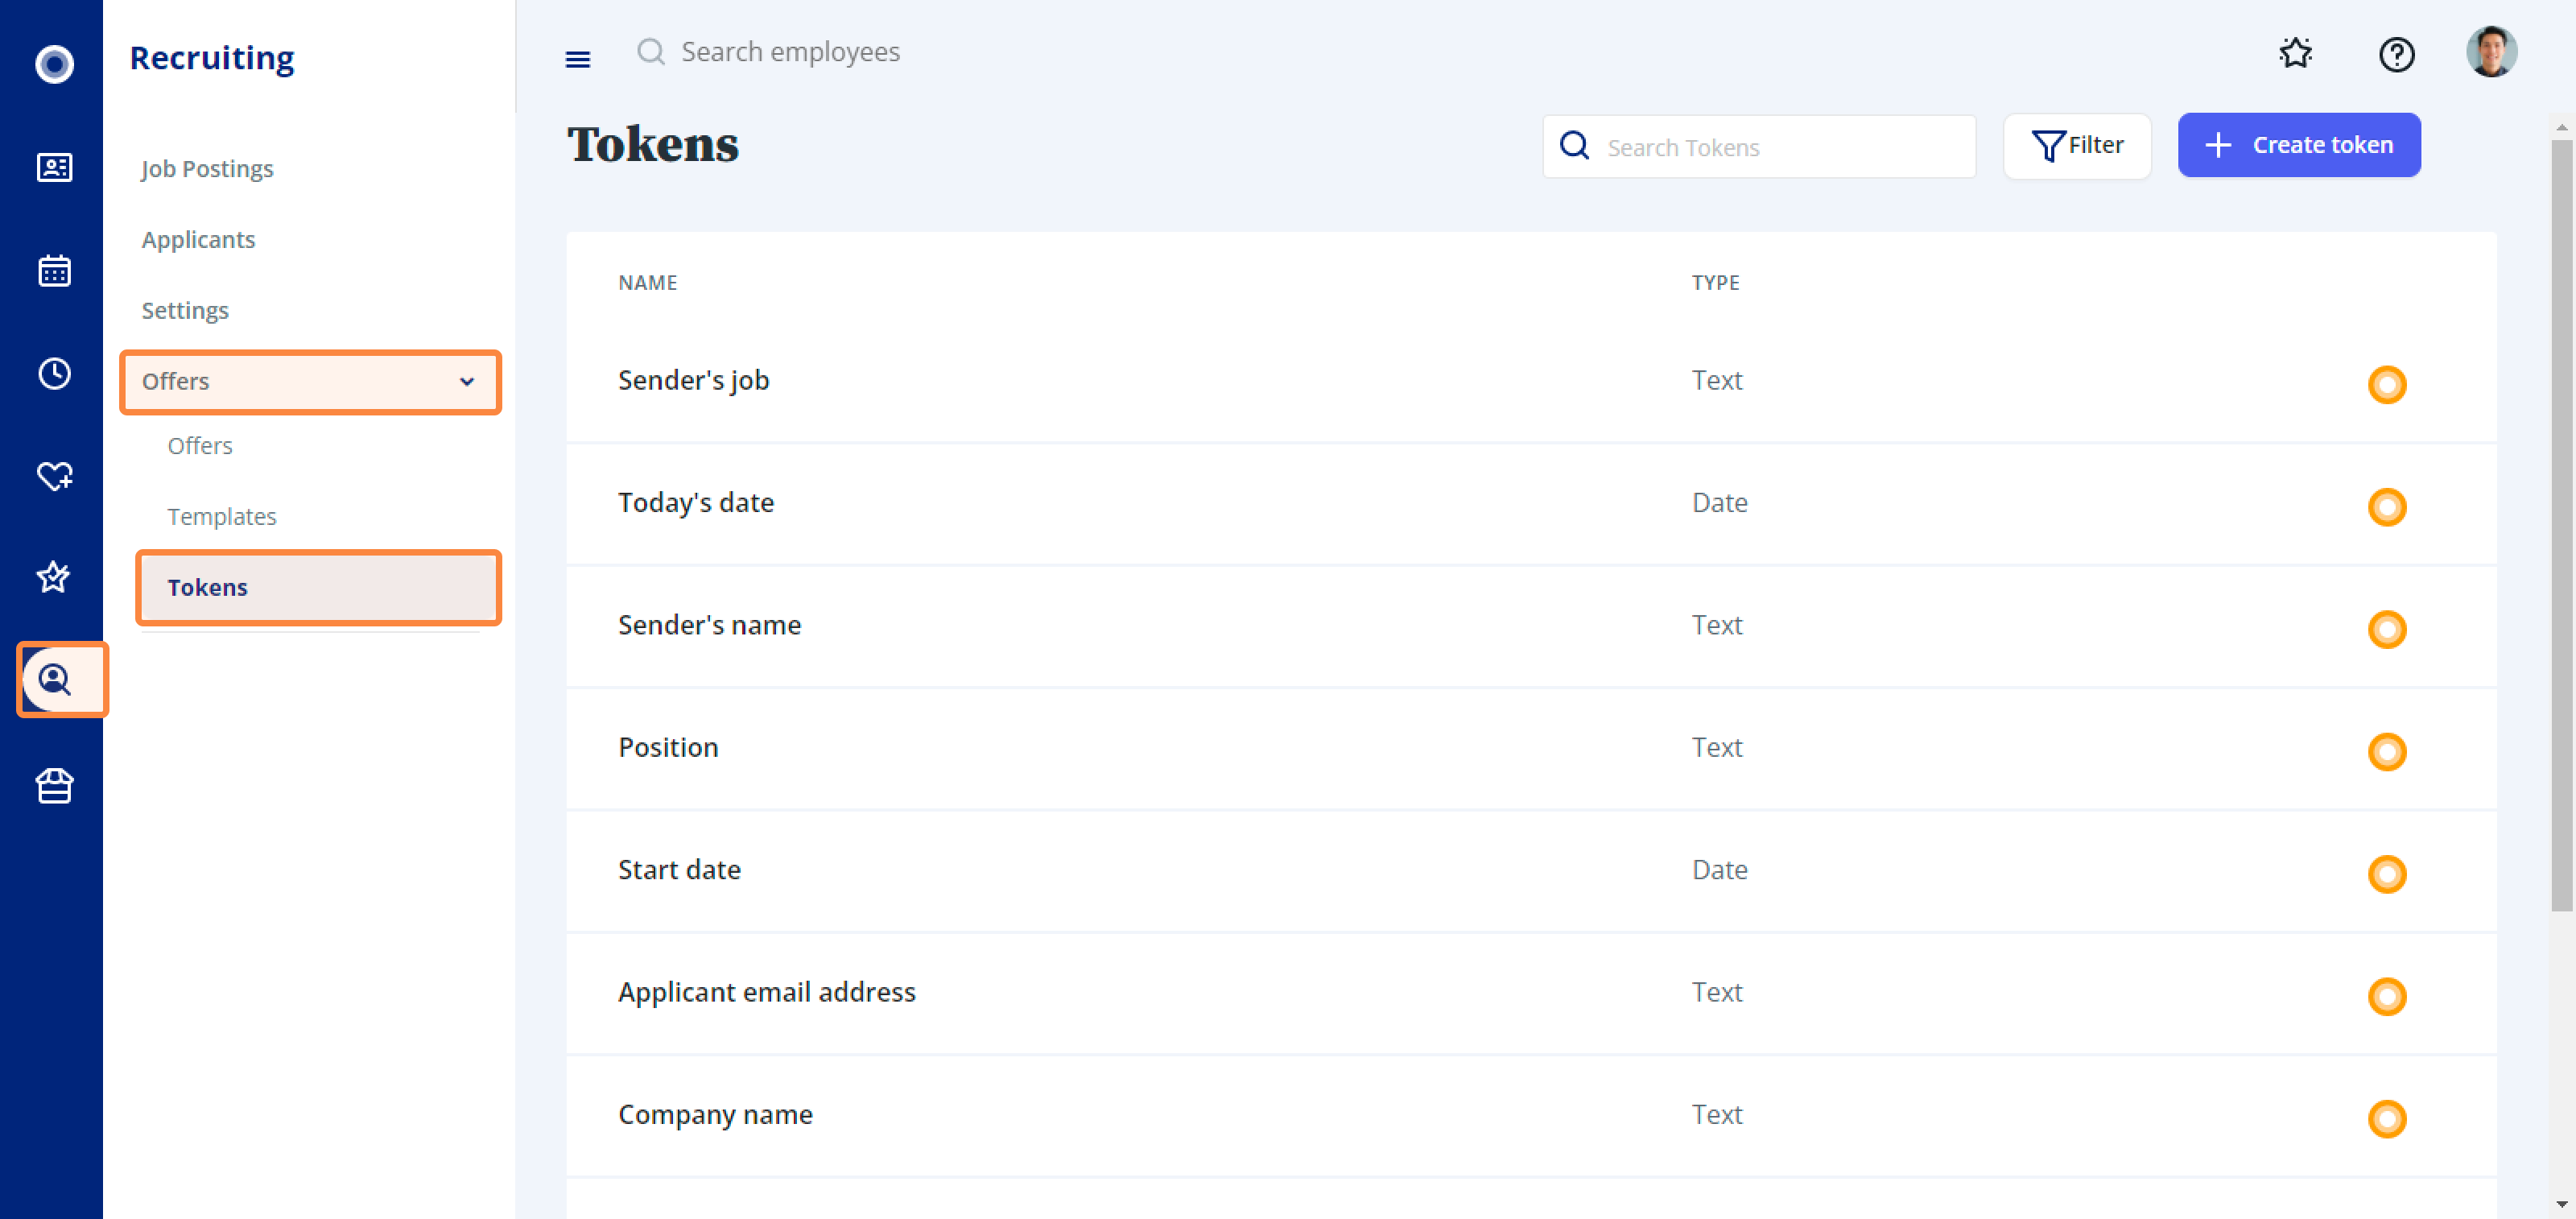2576x1219 pixels.
Task: Click the orange circle for Start date
Action: coord(2386,874)
